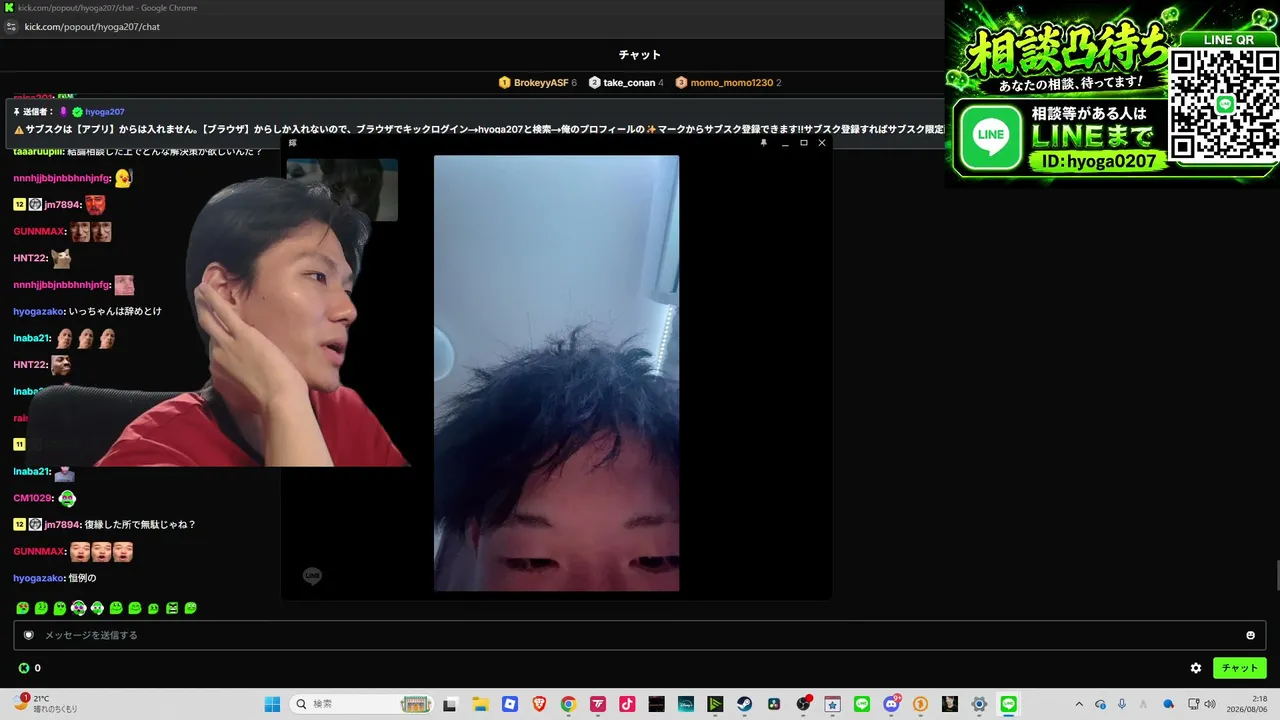
Task: Click the chat scrollbar thumb
Action: click(x=1276, y=577)
